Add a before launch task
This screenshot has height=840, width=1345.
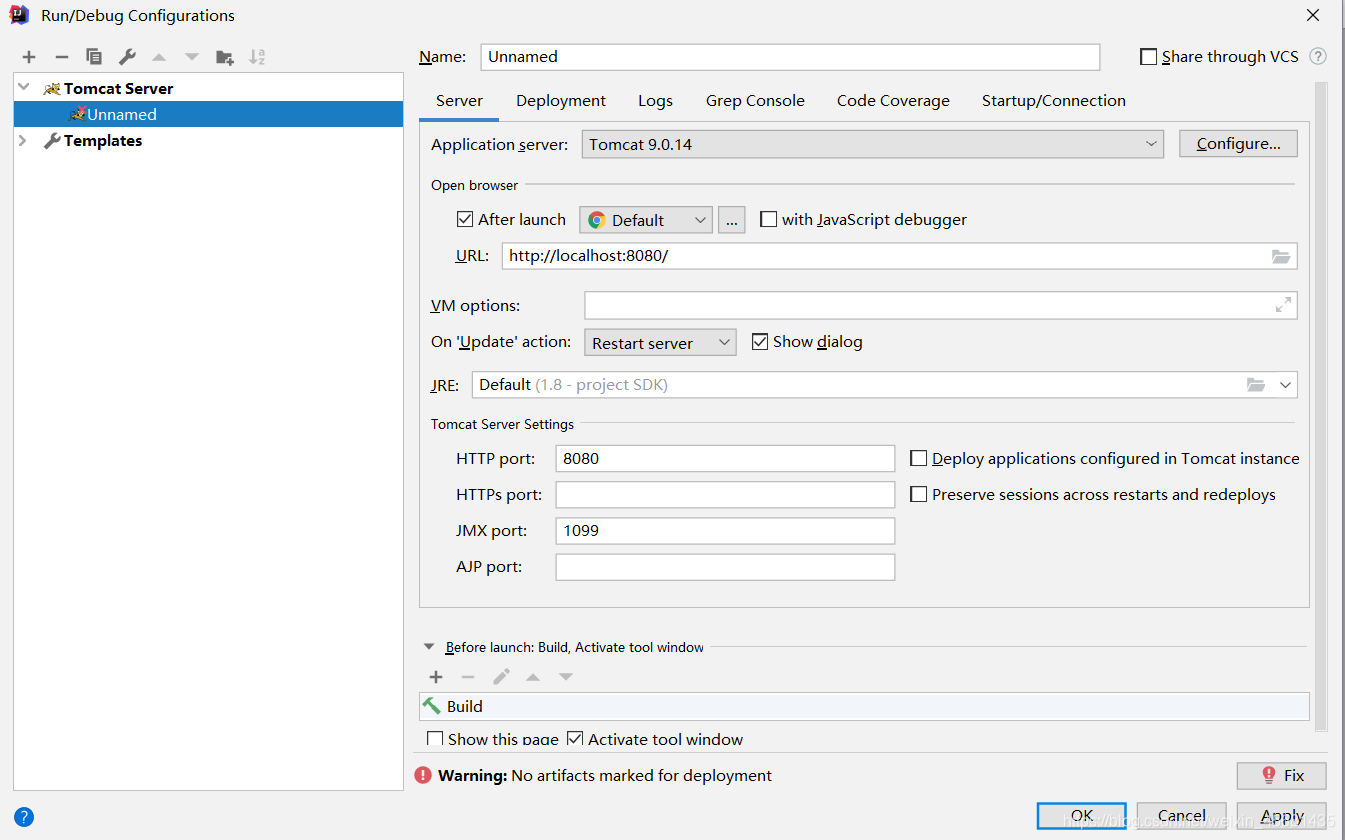tap(436, 677)
